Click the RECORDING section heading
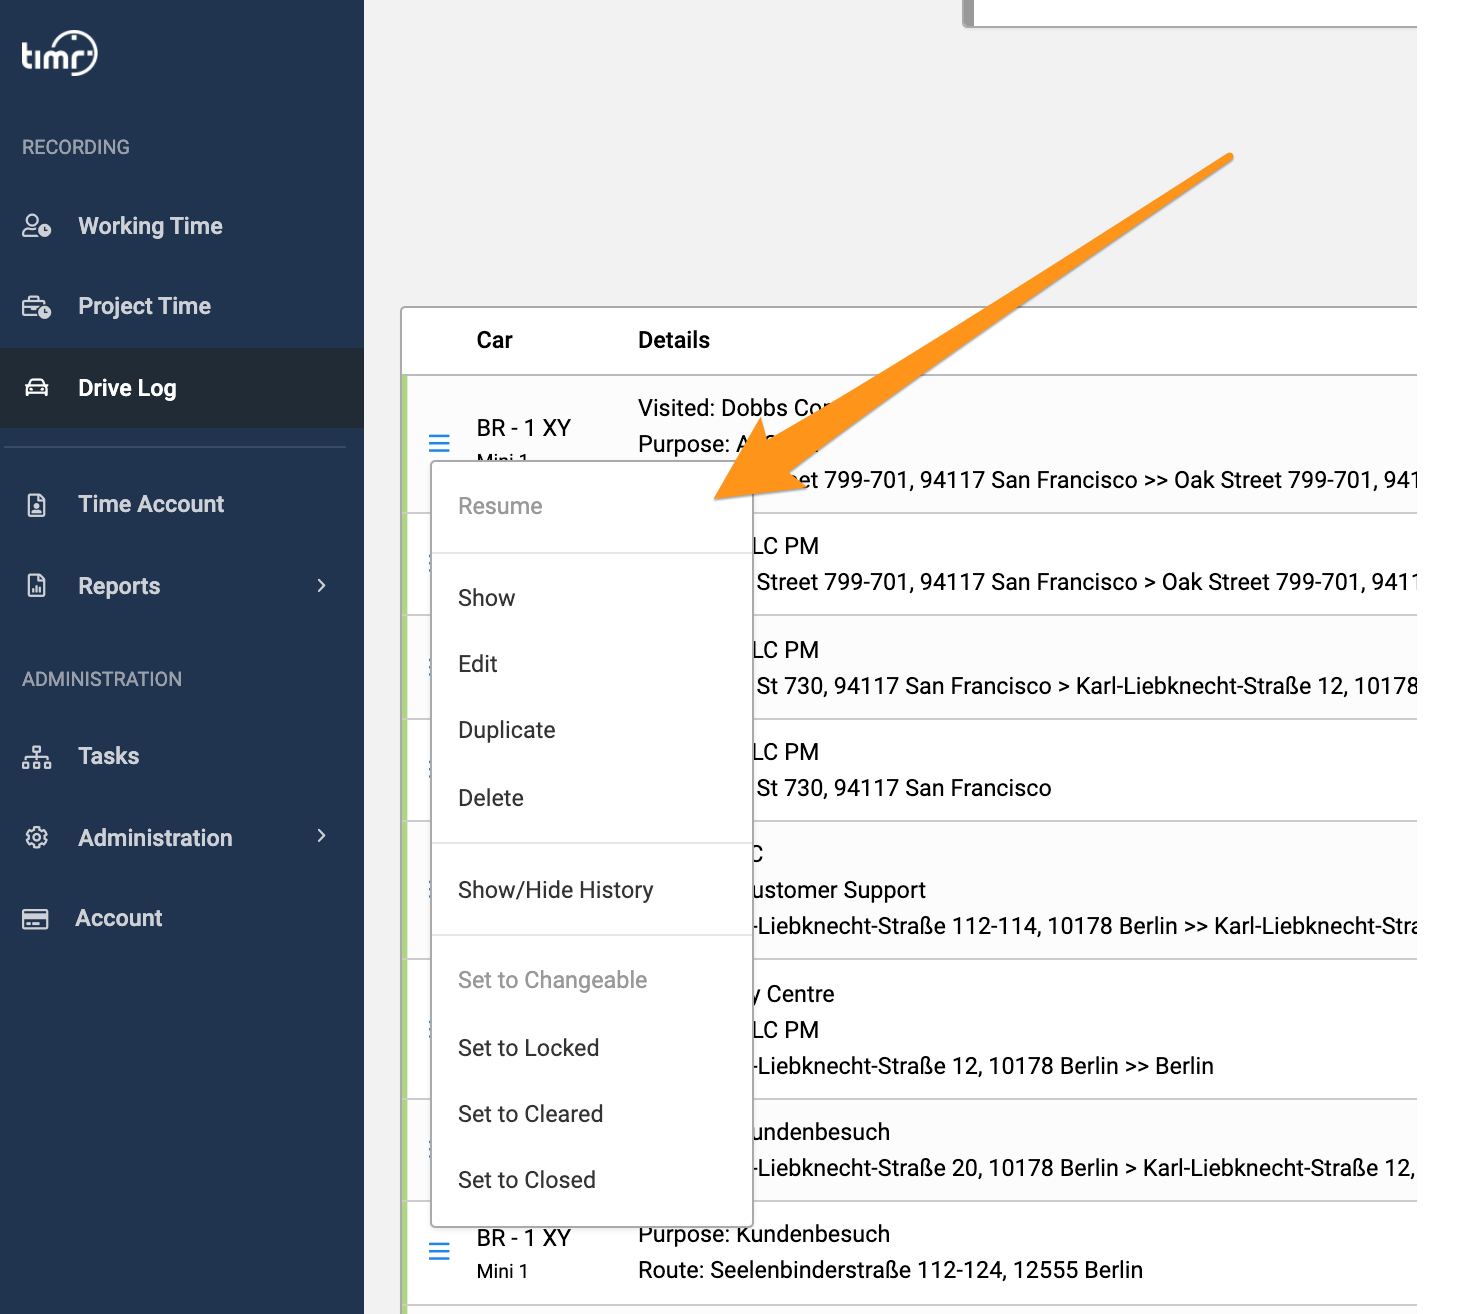1458x1314 pixels. [x=76, y=147]
